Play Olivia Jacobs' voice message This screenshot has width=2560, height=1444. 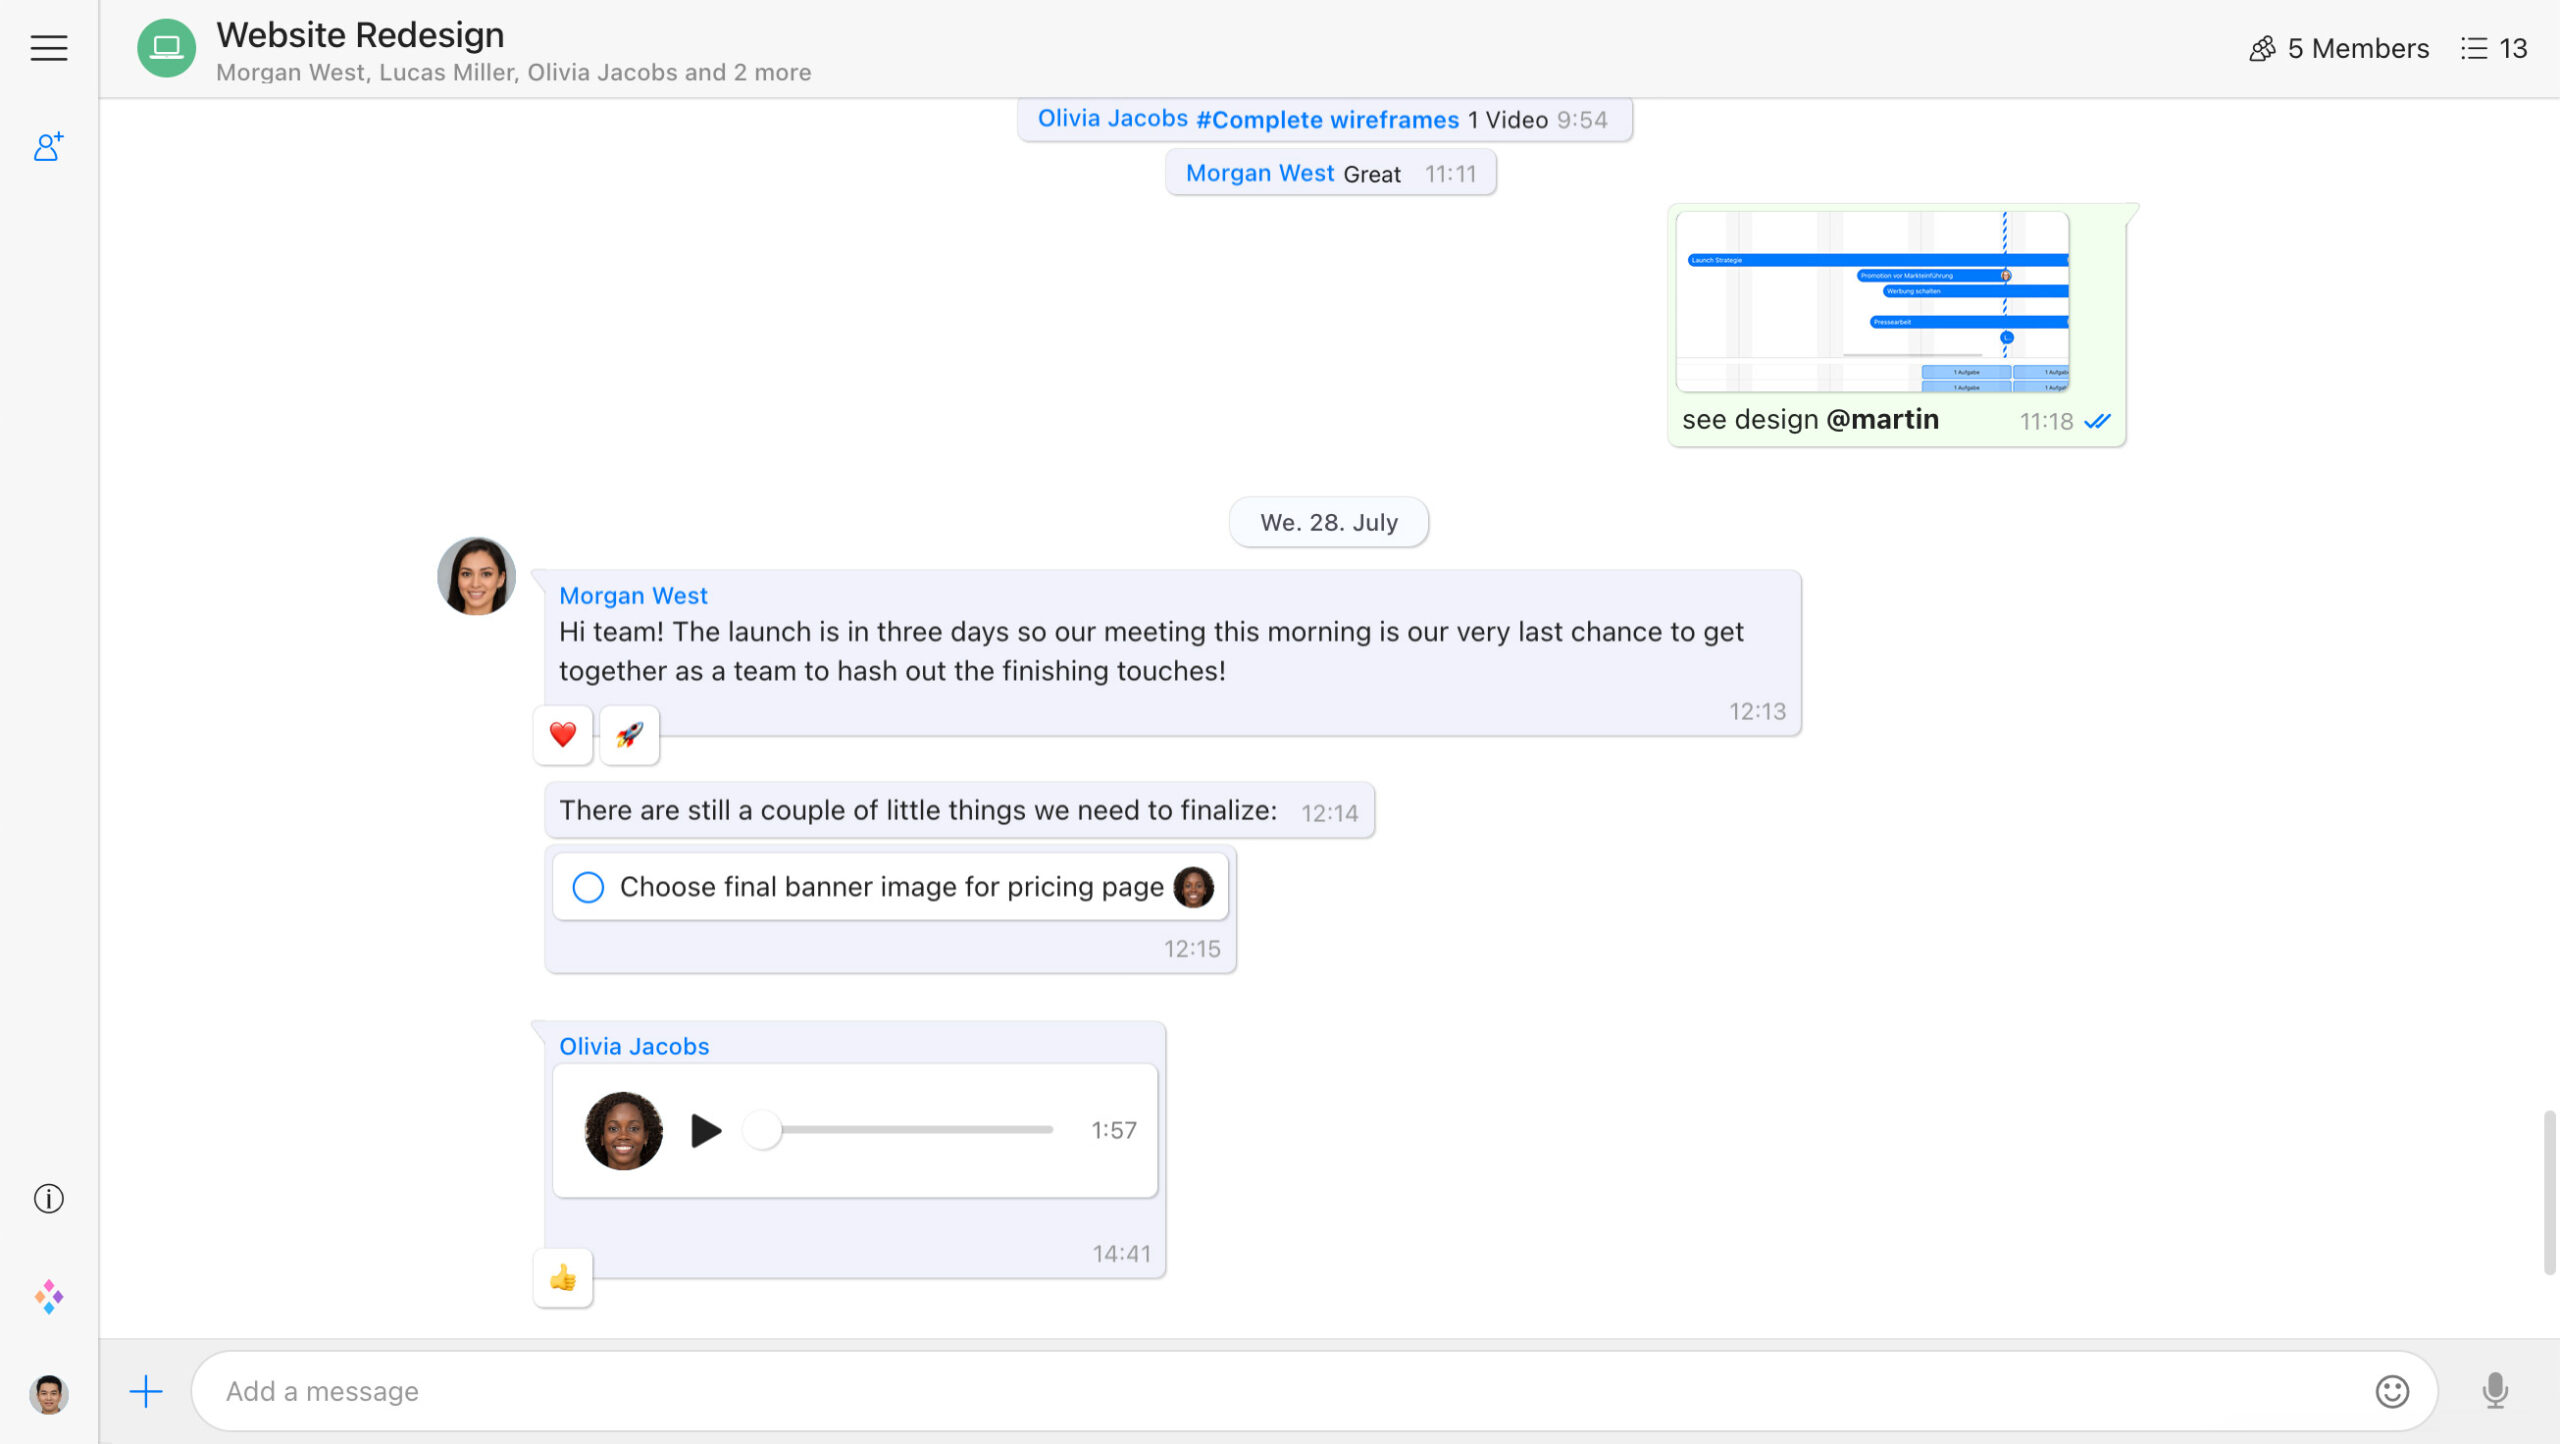(x=706, y=1130)
